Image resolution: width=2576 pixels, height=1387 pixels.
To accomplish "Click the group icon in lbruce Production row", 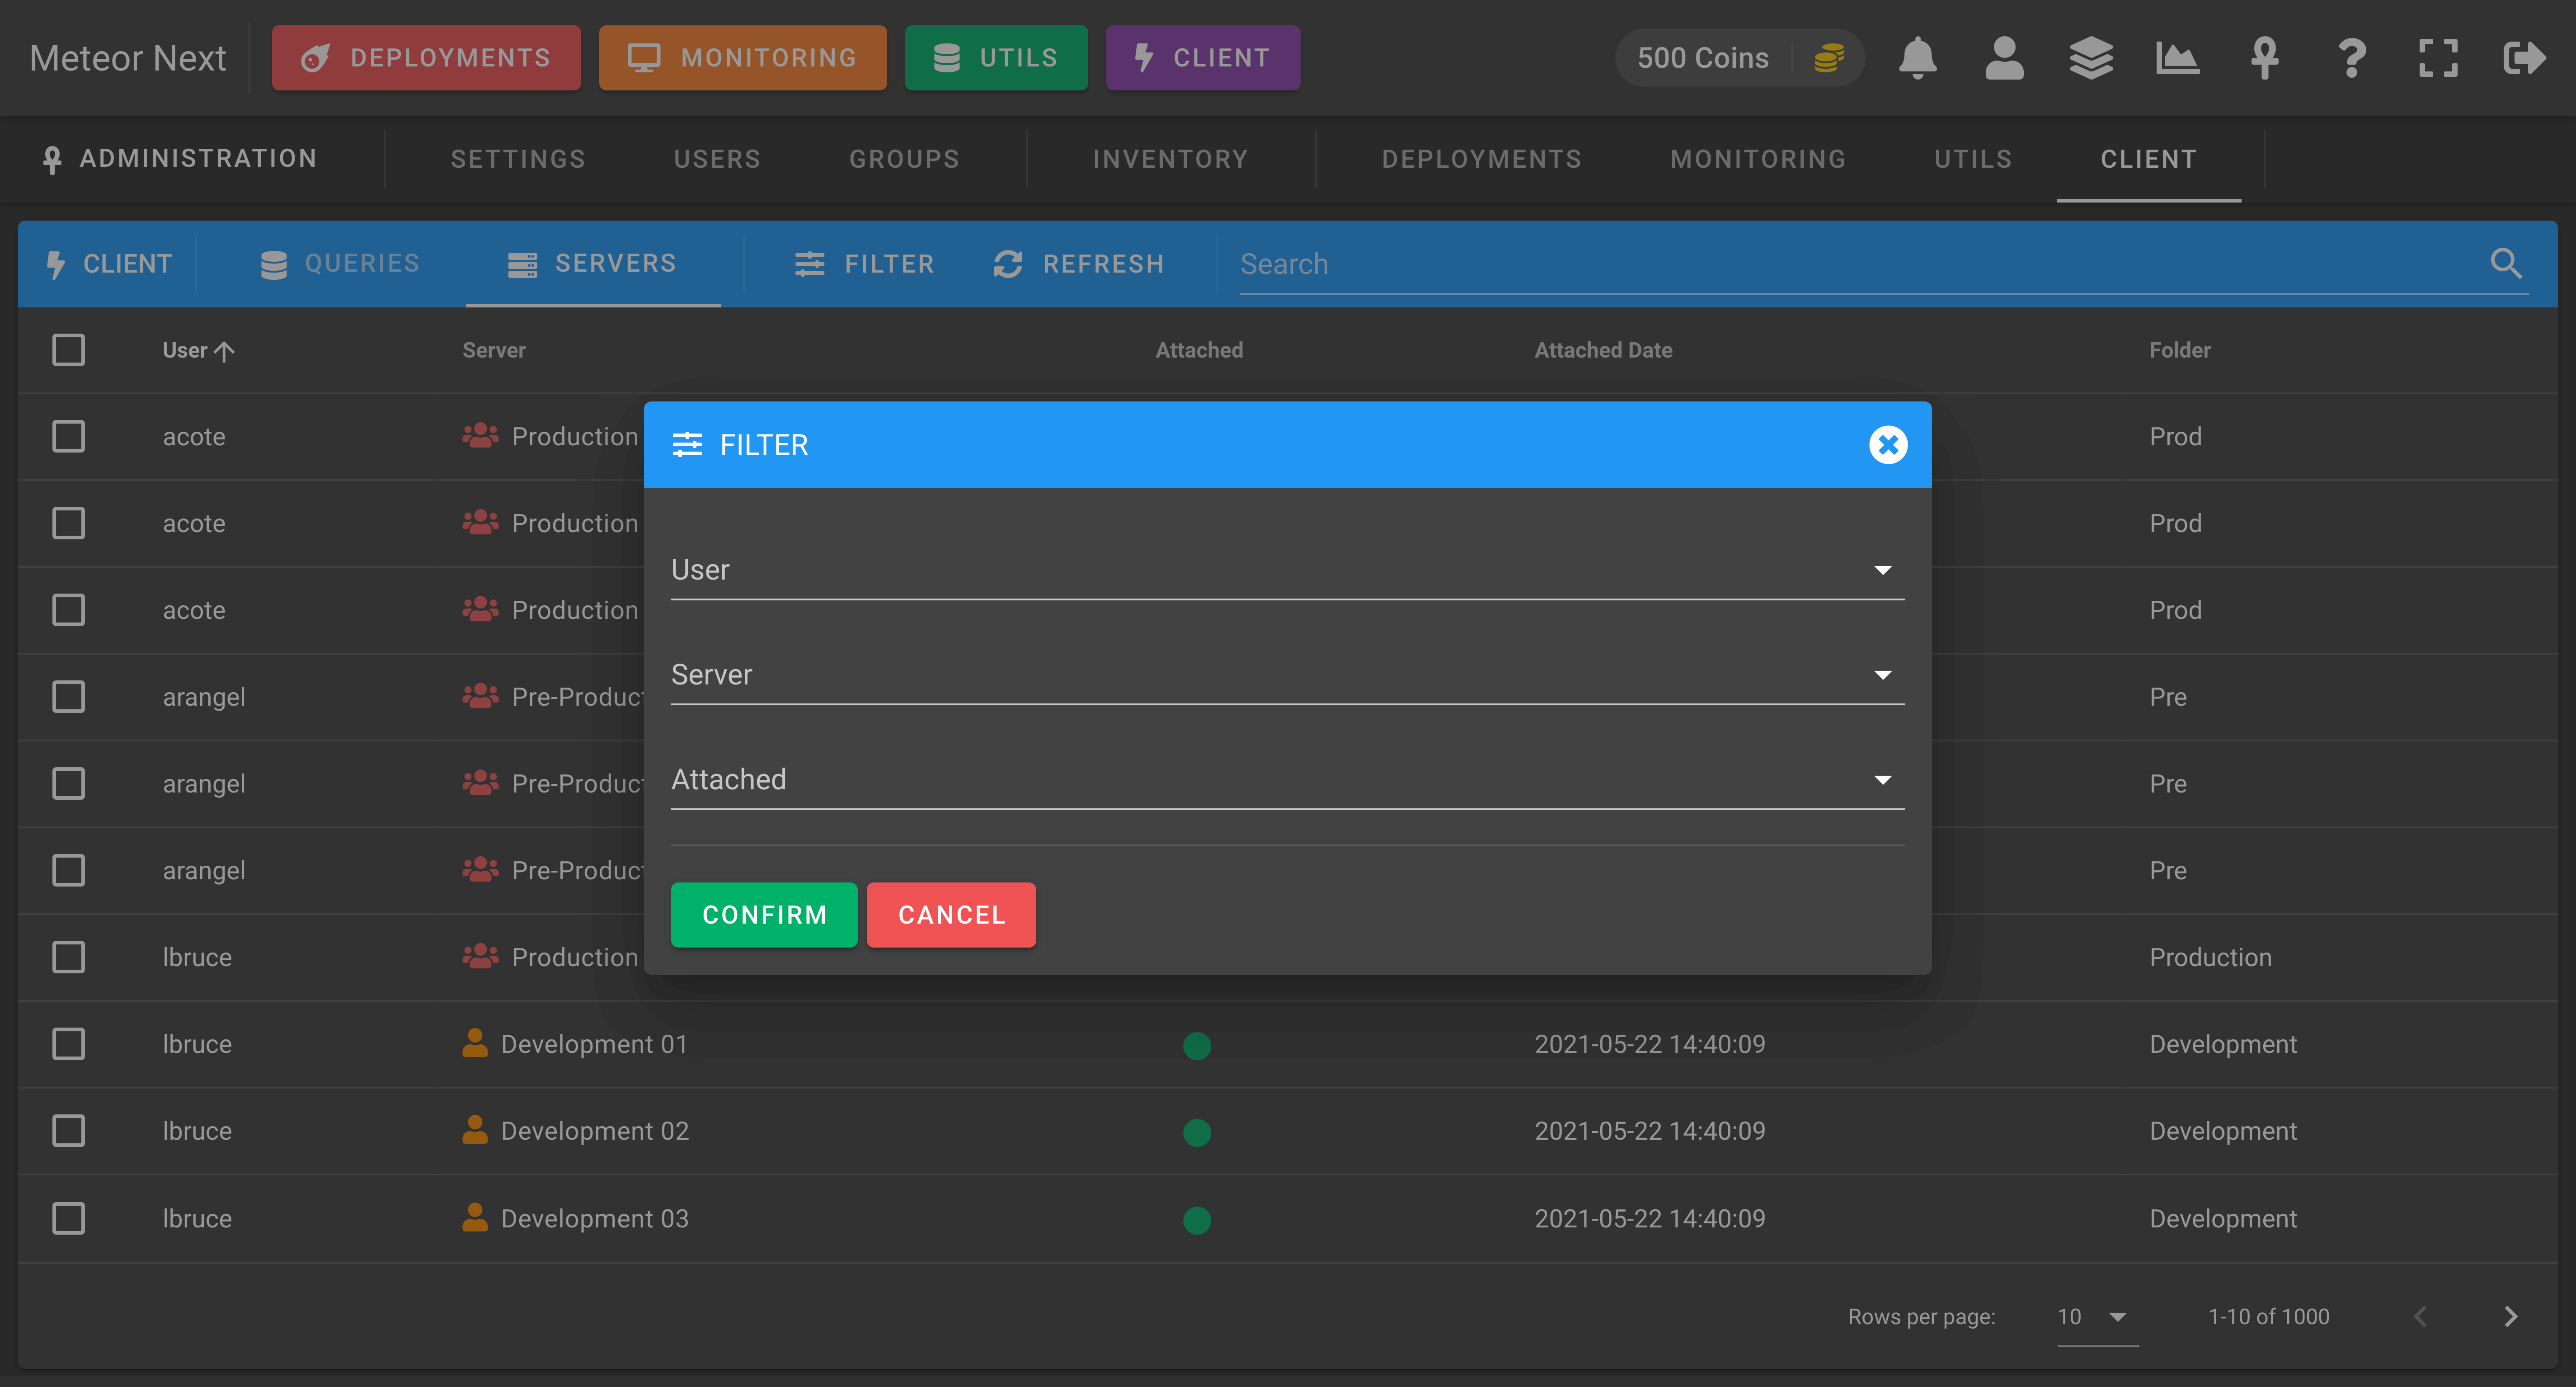I will coord(480,956).
